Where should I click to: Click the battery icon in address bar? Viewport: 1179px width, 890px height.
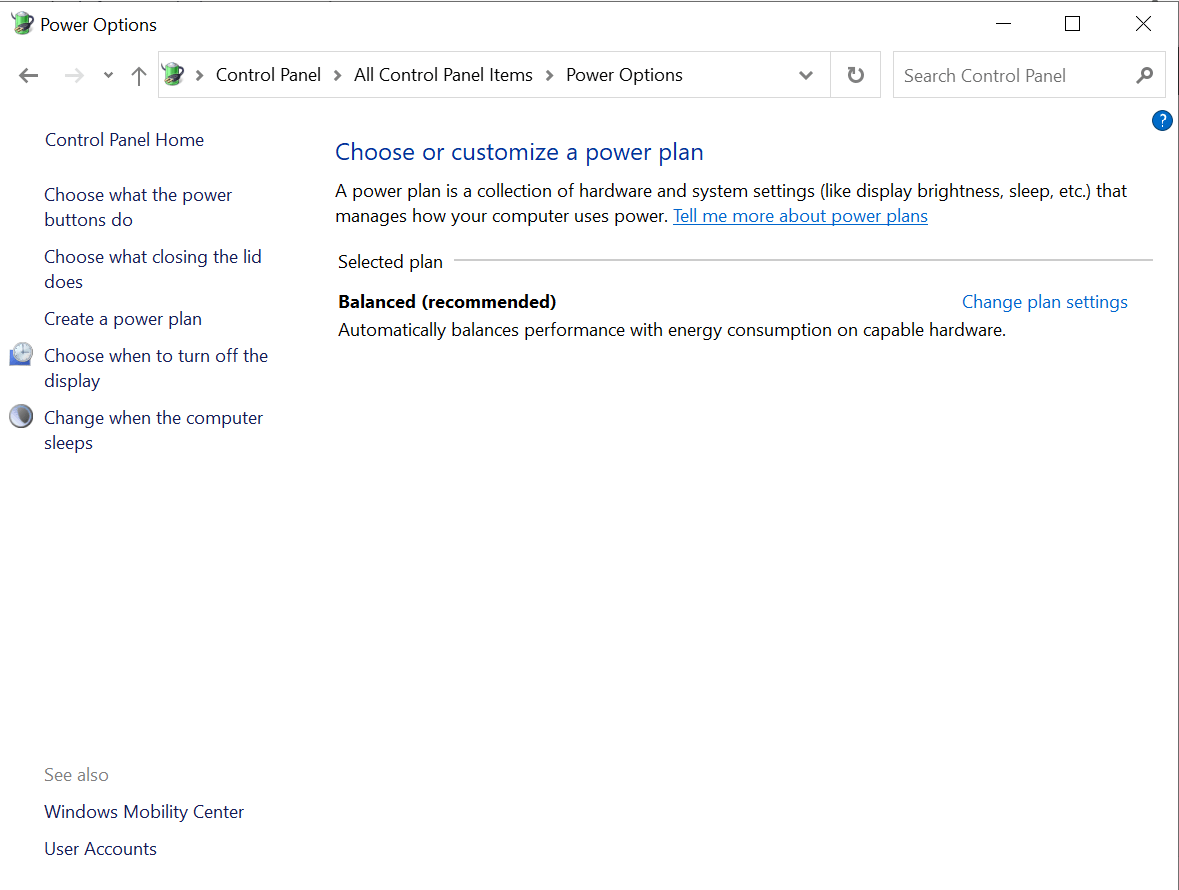(174, 75)
